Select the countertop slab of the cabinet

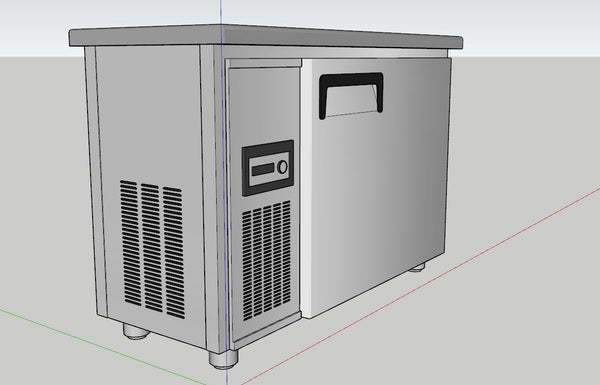(x=266, y=37)
